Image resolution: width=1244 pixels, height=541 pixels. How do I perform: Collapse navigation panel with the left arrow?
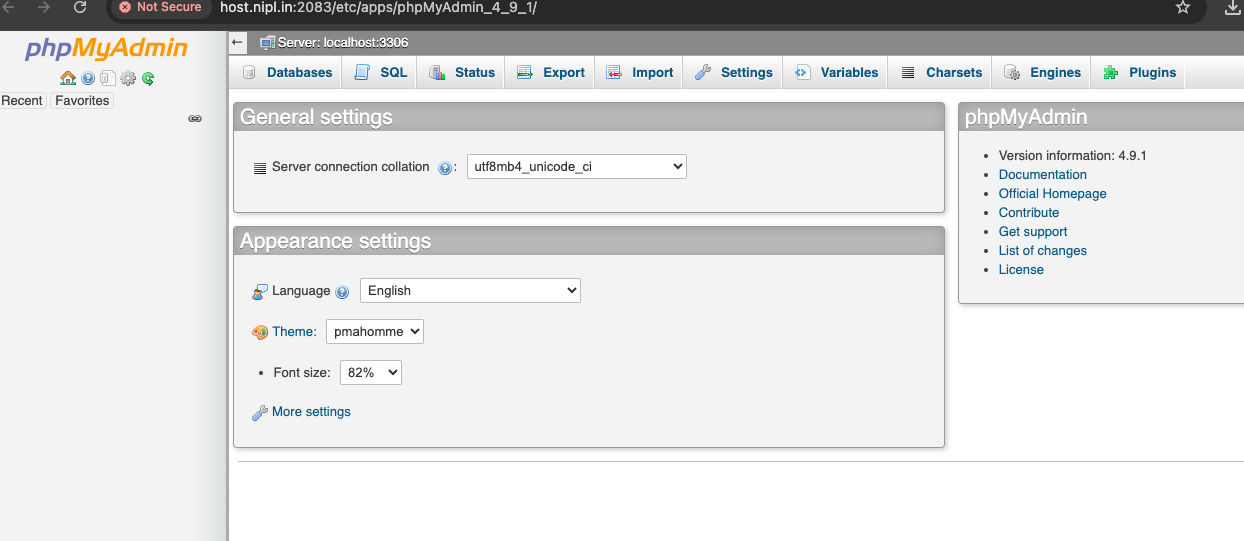point(237,43)
